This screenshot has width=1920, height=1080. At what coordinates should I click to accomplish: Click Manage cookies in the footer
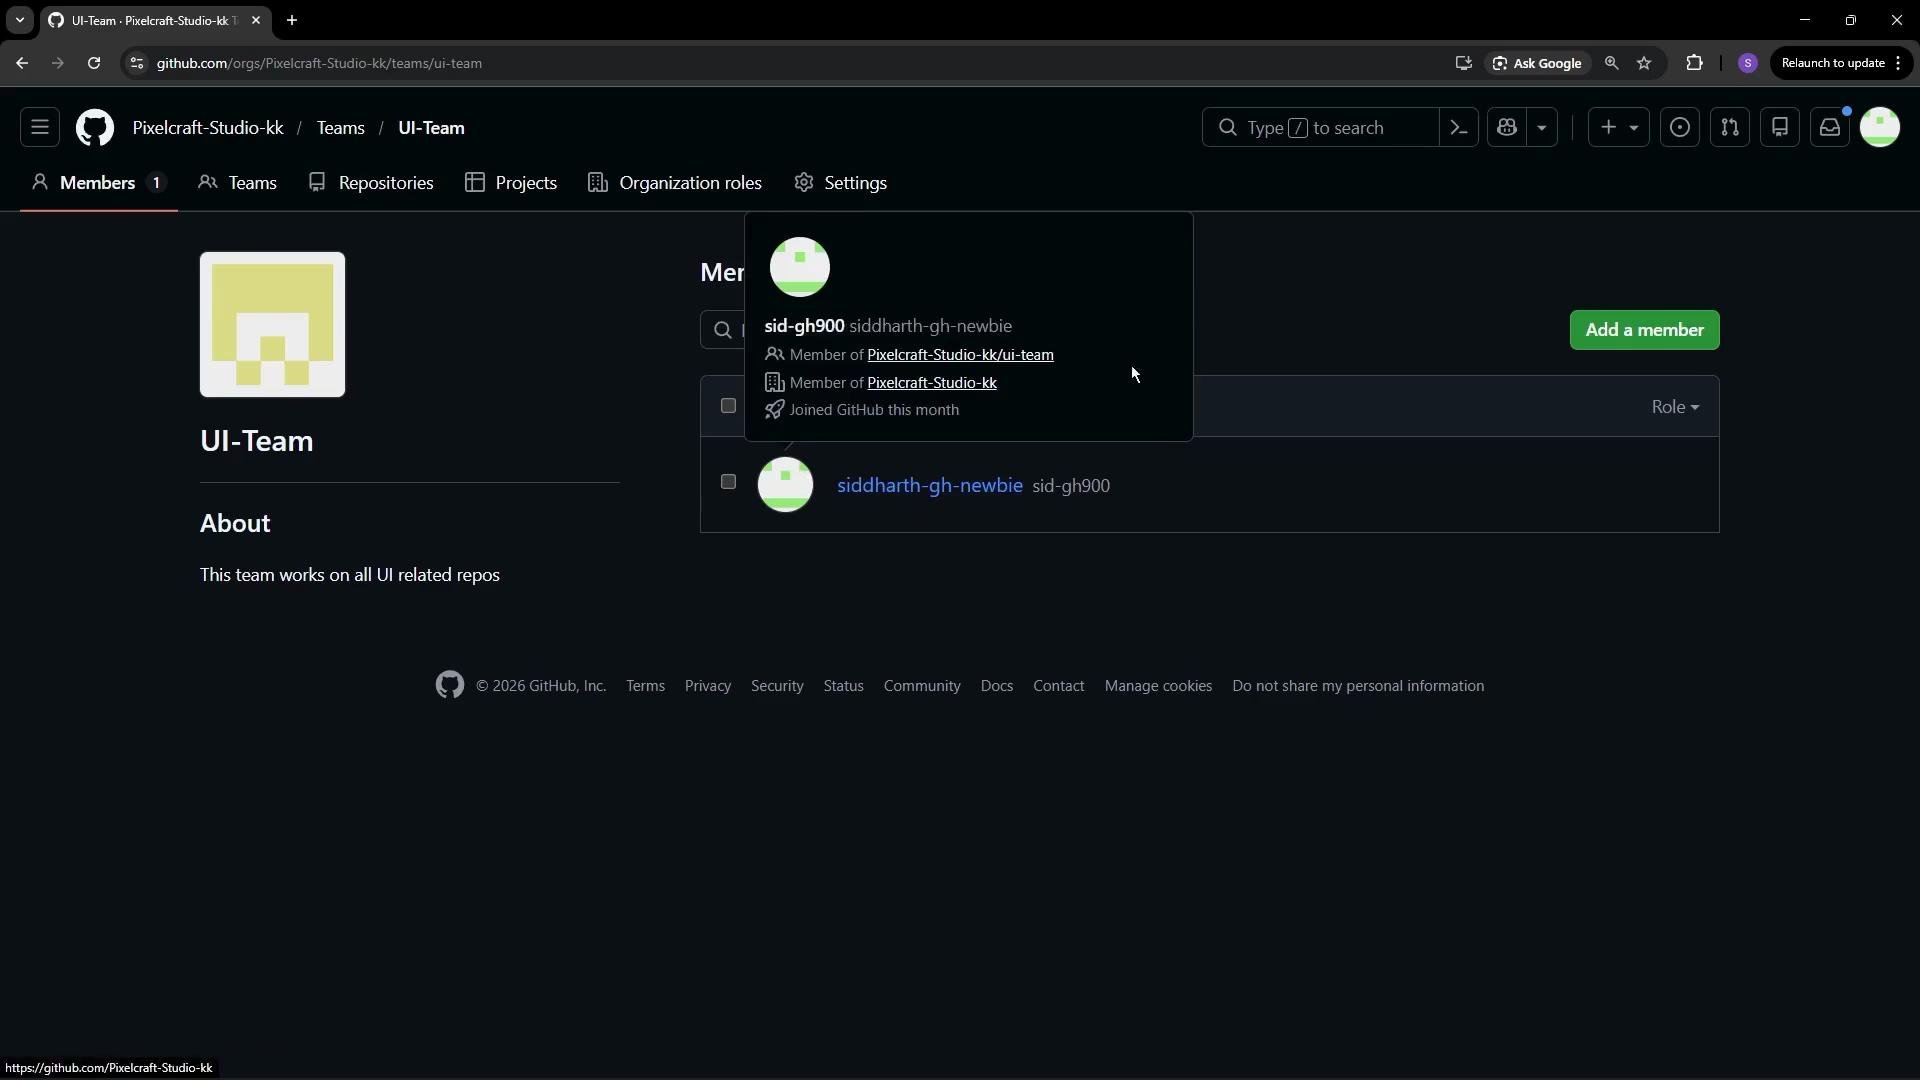click(1158, 686)
